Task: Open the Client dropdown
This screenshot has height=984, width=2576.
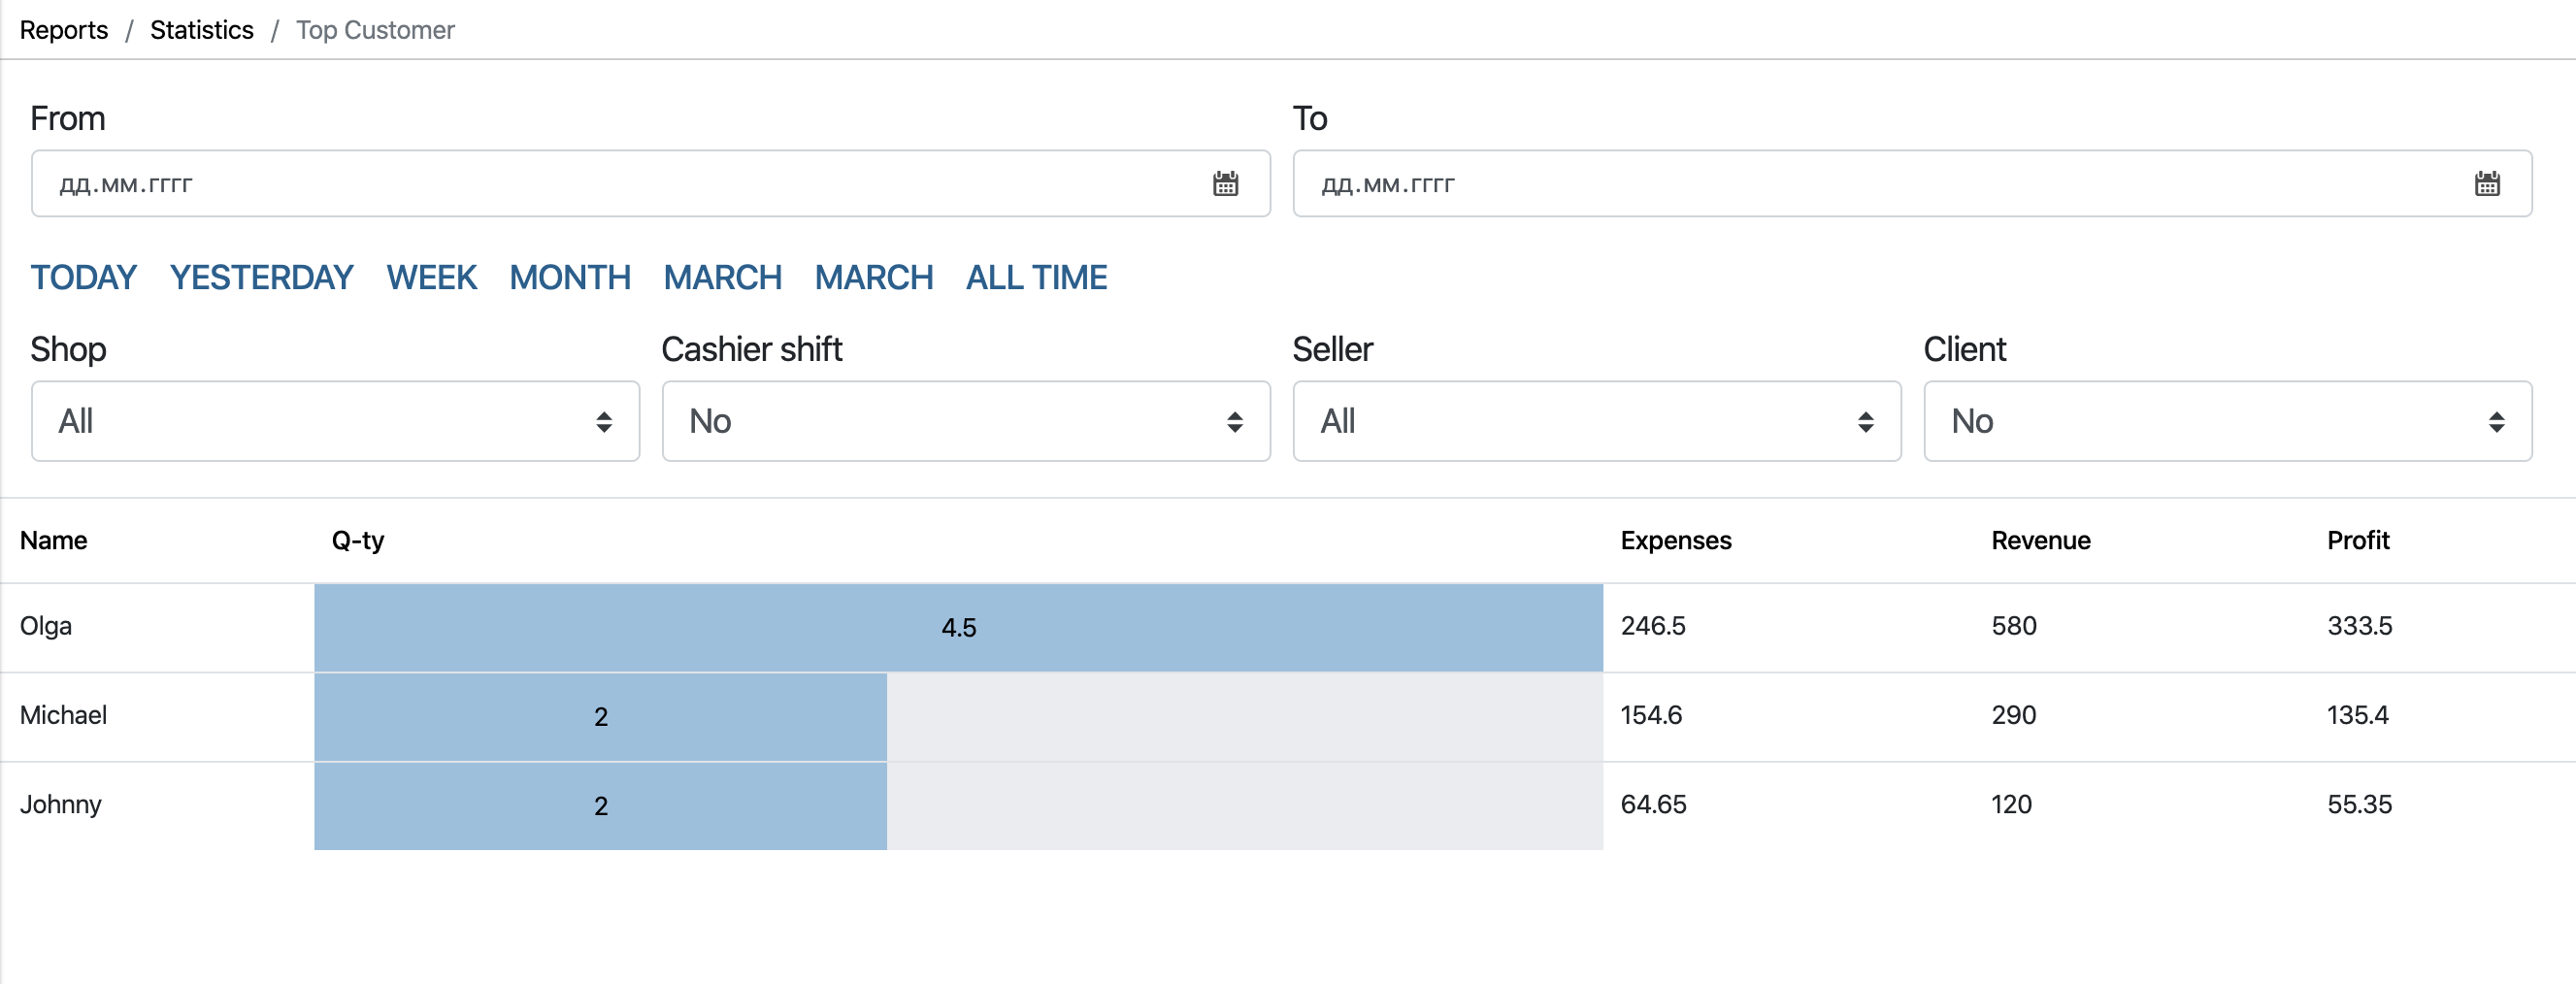Action: (x=2227, y=421)
